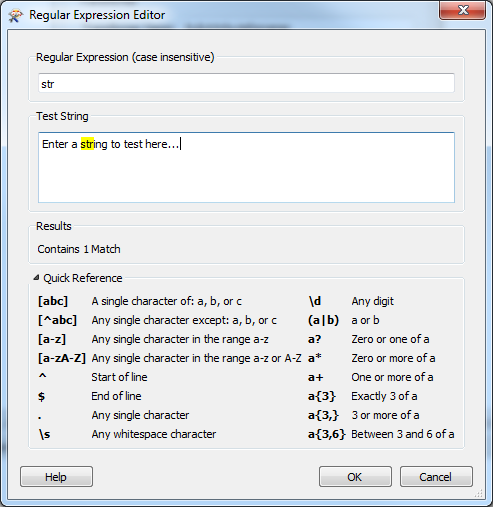Click the [a-z] range reference token
Viewport: 493px width, 507px height.
(x=52, y=339)
